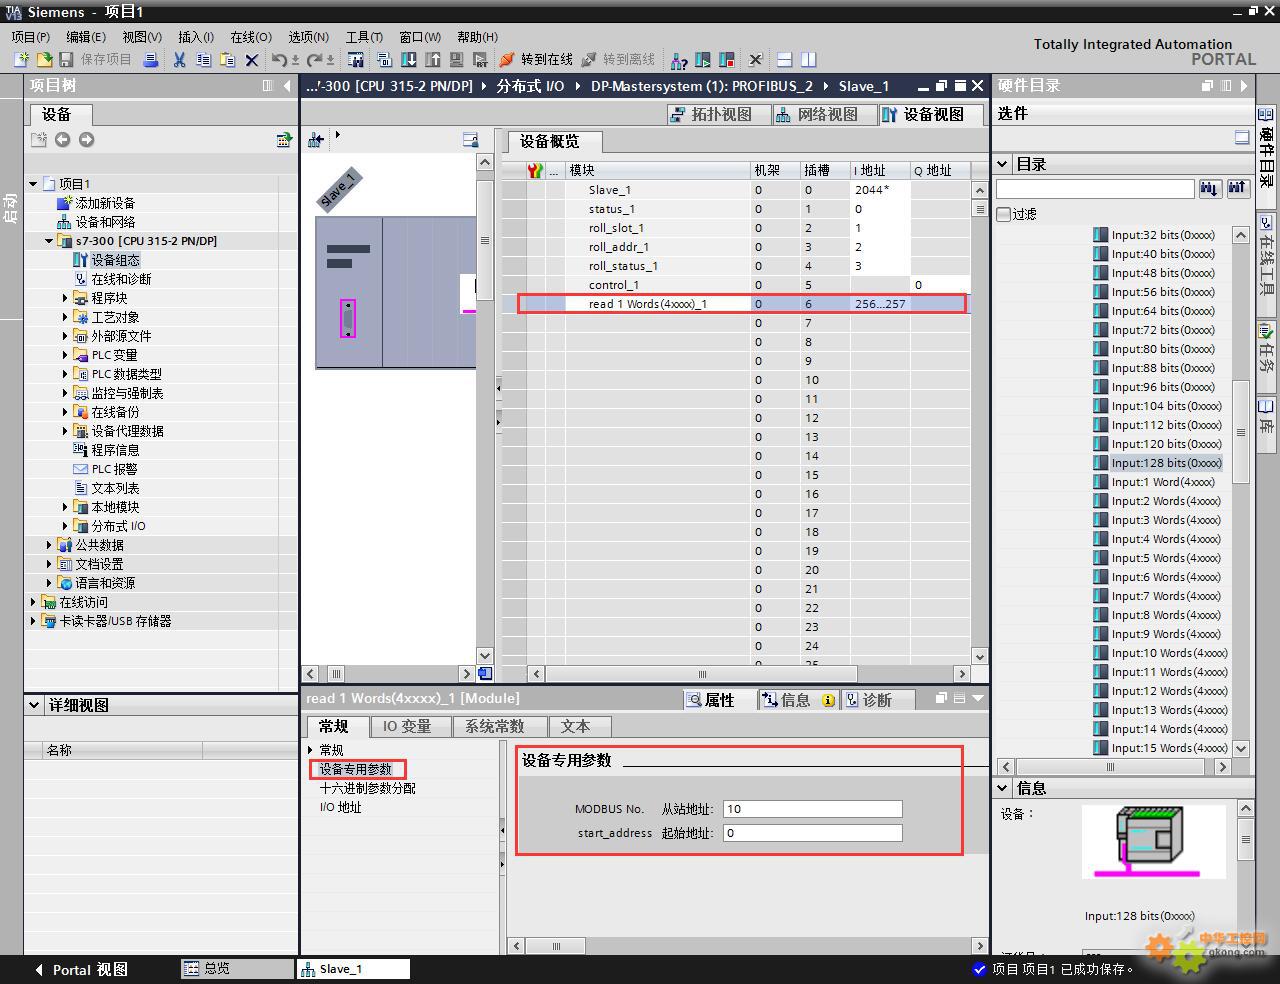This screenshot has height=984, width=1280.
Task: Click the search down icon in catalog
Action: (x=1210, y=188)
